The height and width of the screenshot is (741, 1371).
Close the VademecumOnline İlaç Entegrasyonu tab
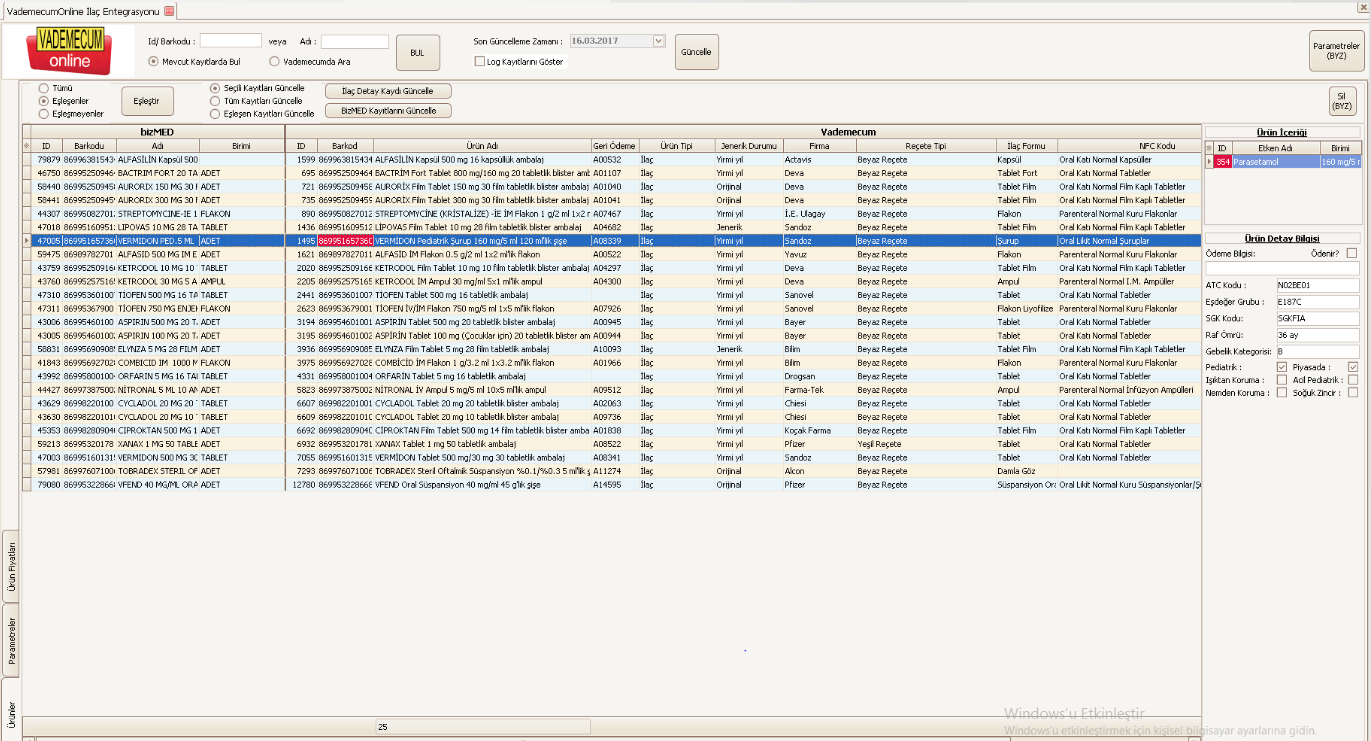pyautogui.click(x=169, y=10)
